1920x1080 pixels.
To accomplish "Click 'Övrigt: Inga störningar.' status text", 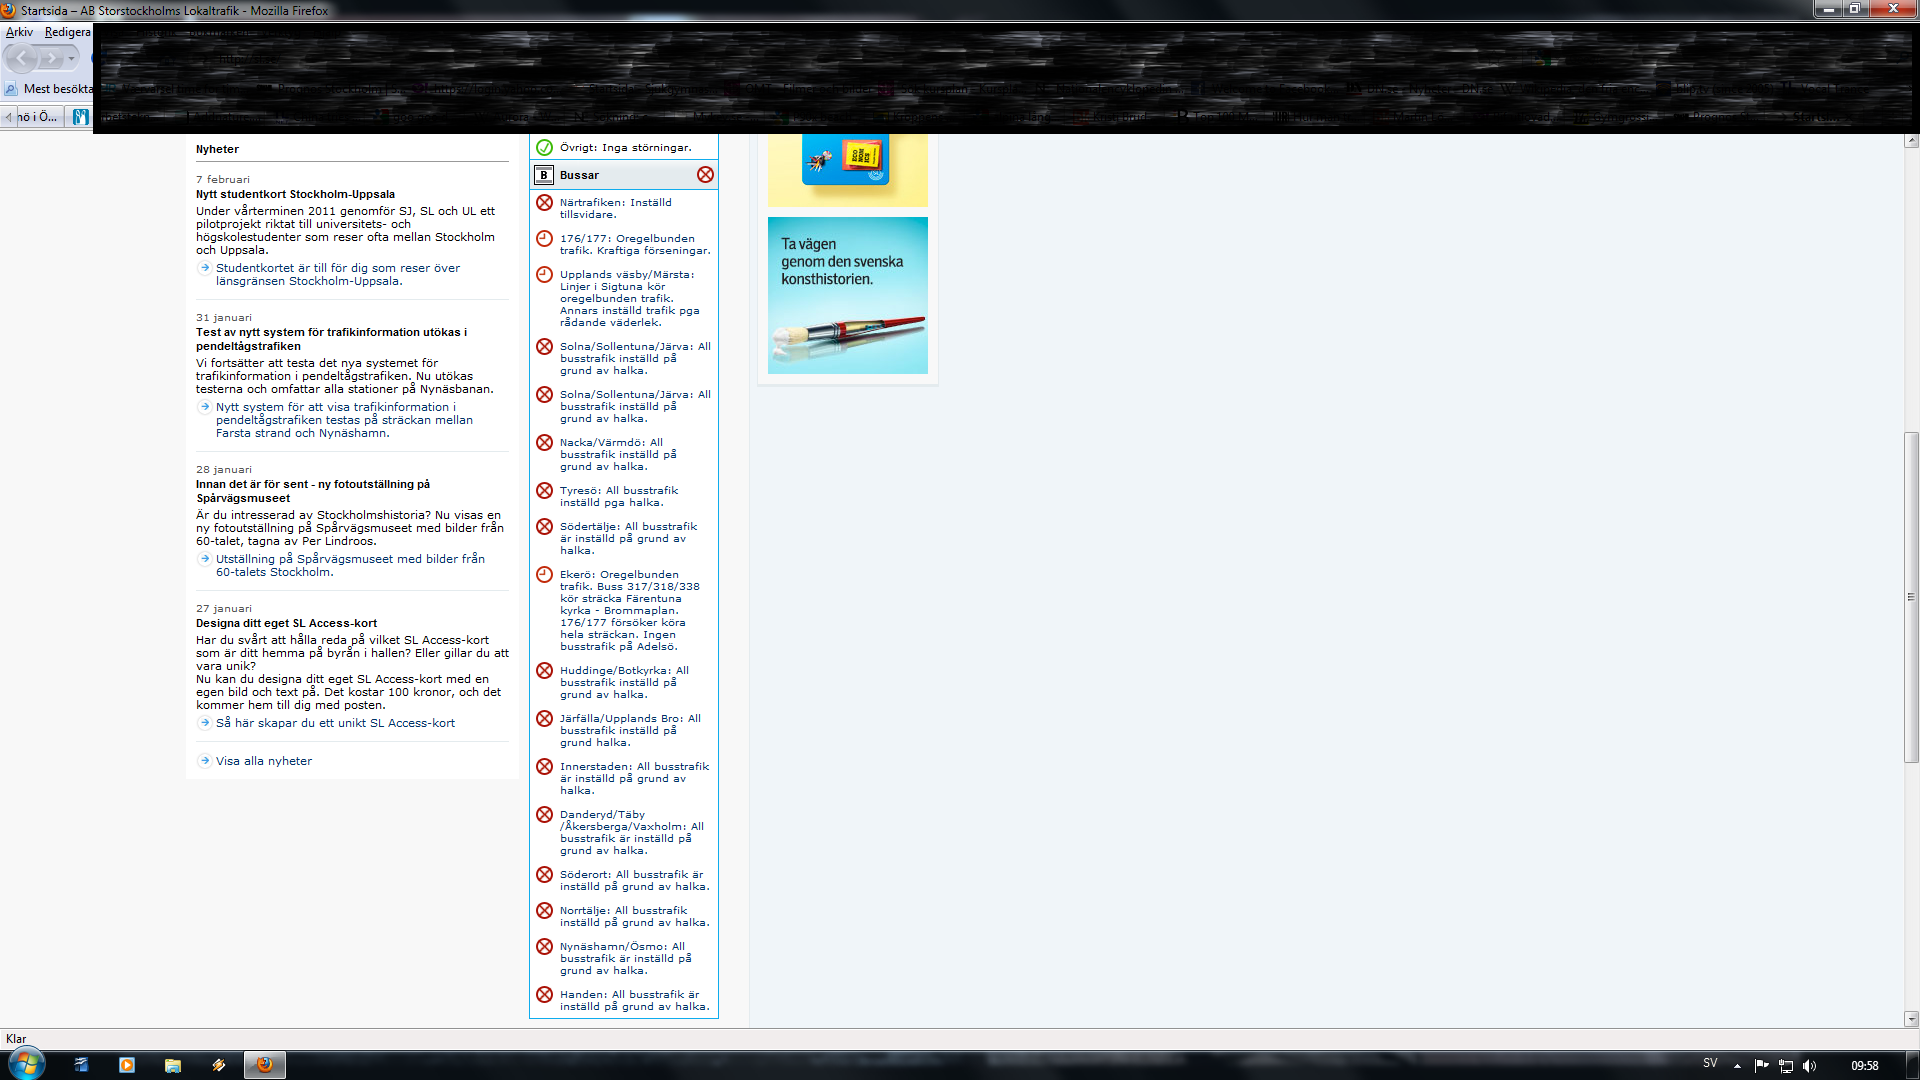I will [x=625, y=148].
